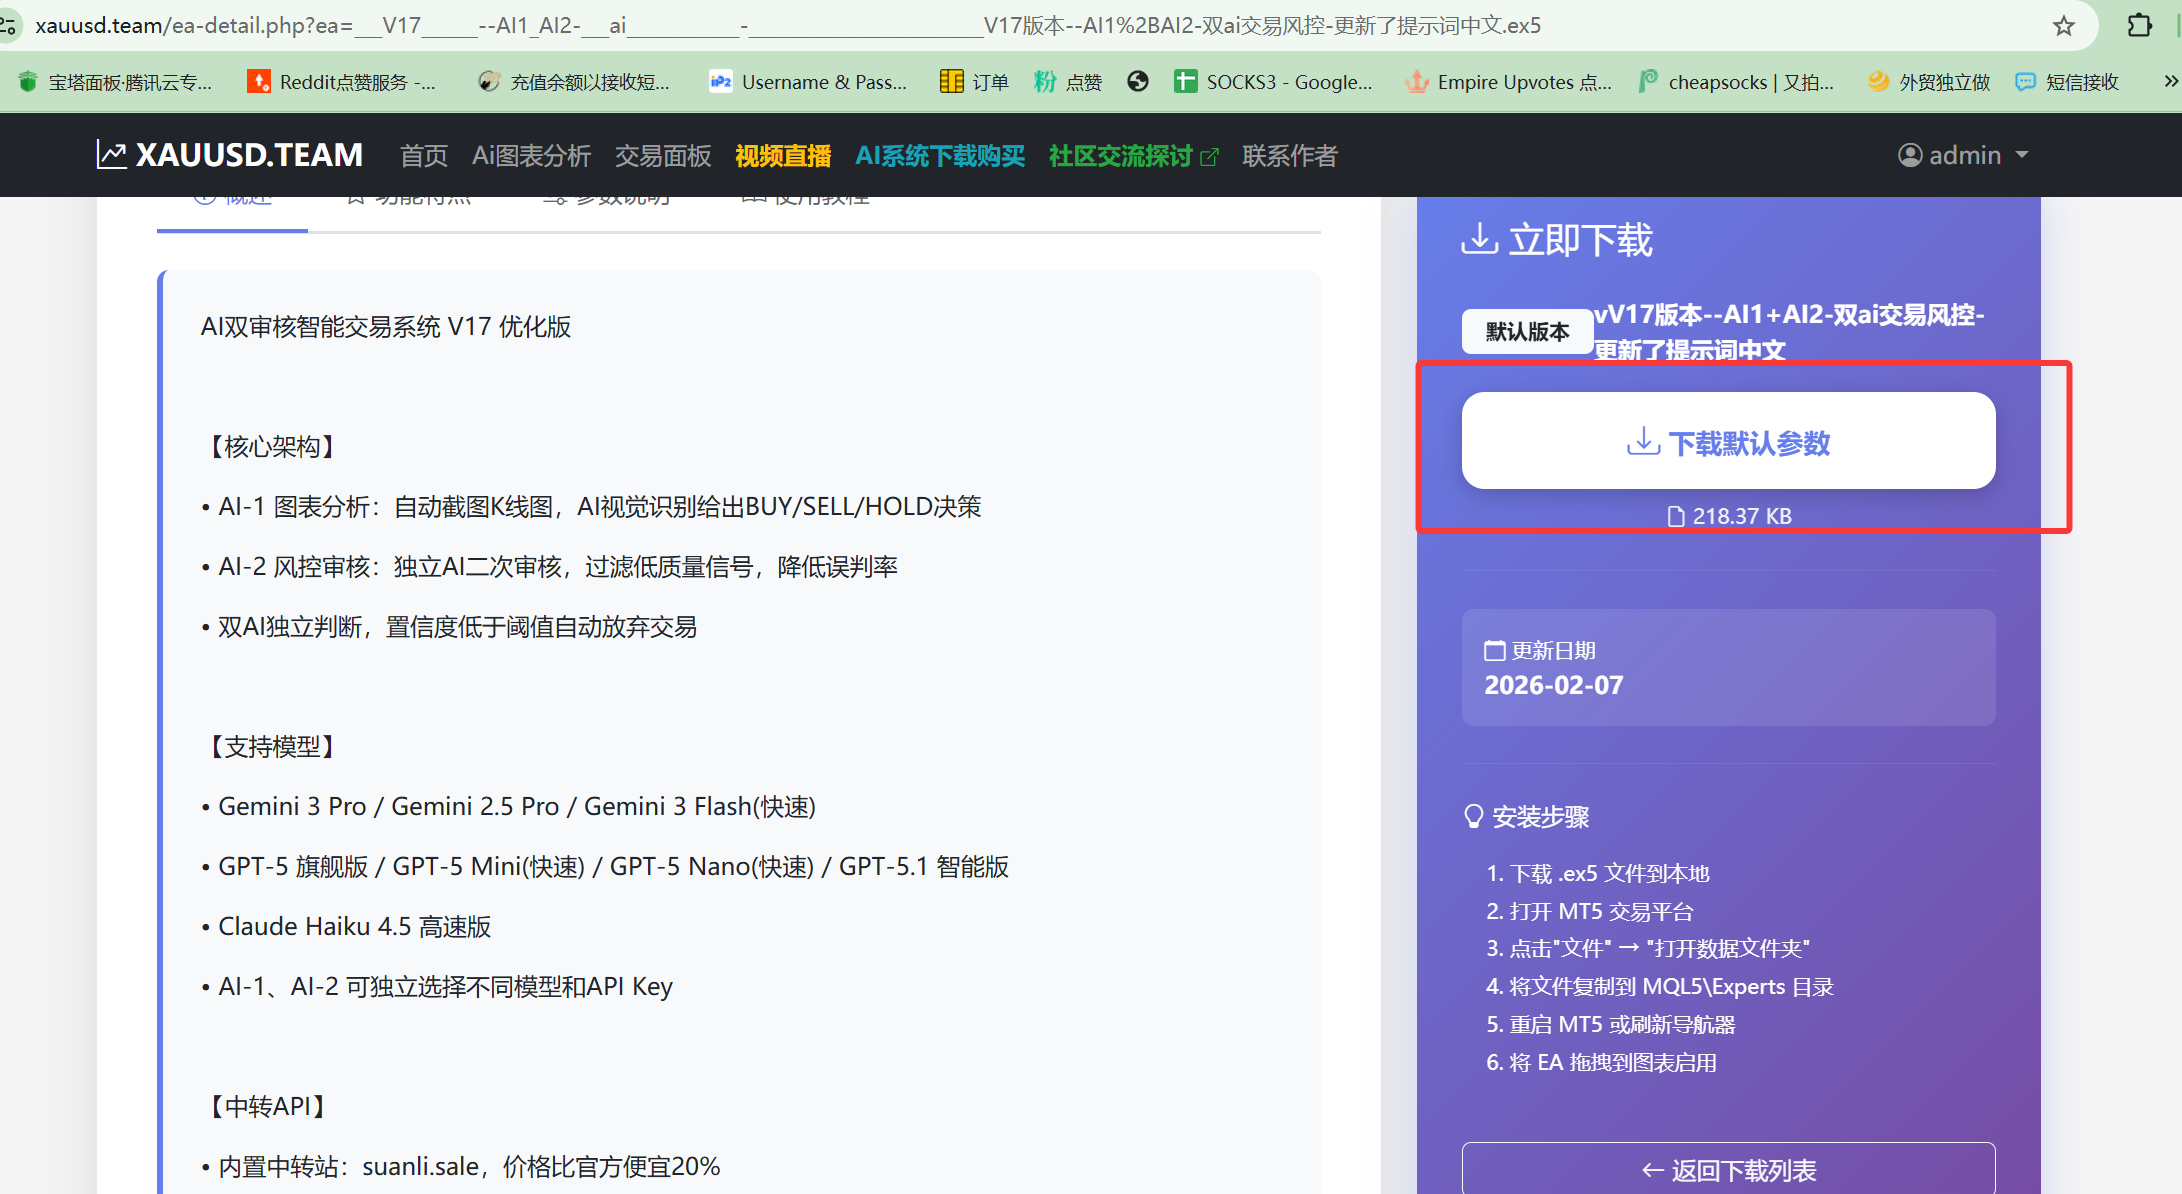This screenshot has height=1194, width=2182.
Task: Open 社区交流探讨 external link
Action: [x=1134, y=156]
